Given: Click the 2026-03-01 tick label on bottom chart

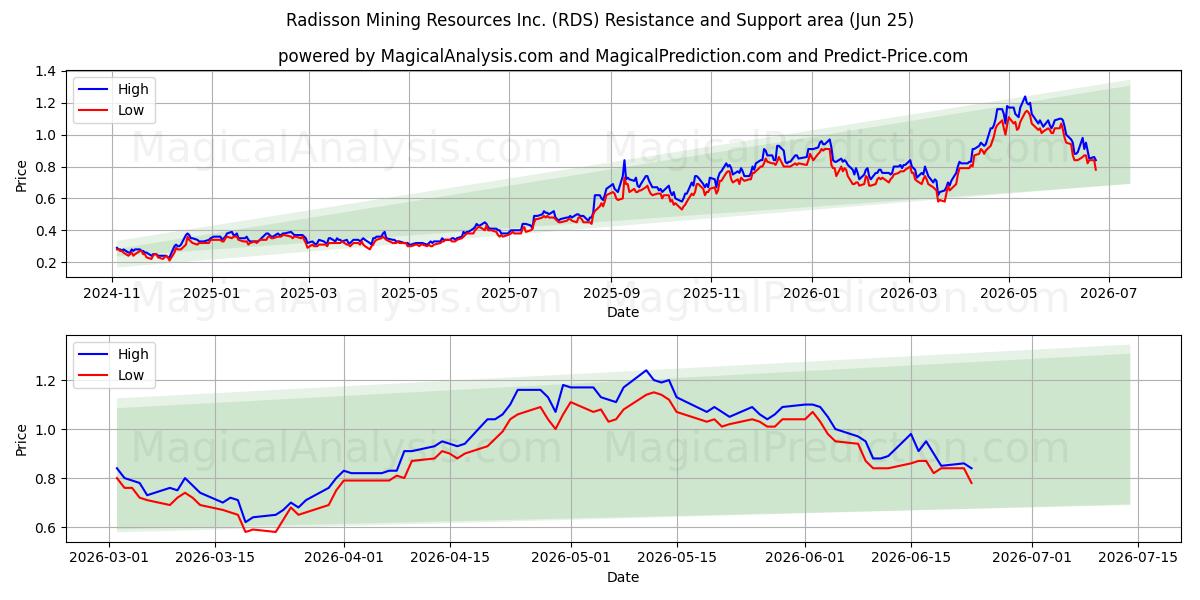Looking at the screenshot, I should point(109,559).
